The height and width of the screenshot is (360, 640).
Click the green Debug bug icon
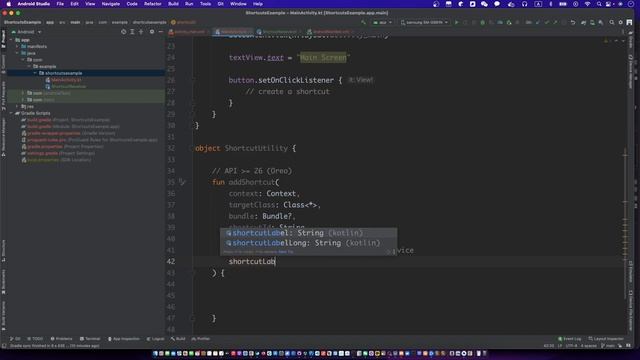[x=482, y=22]
